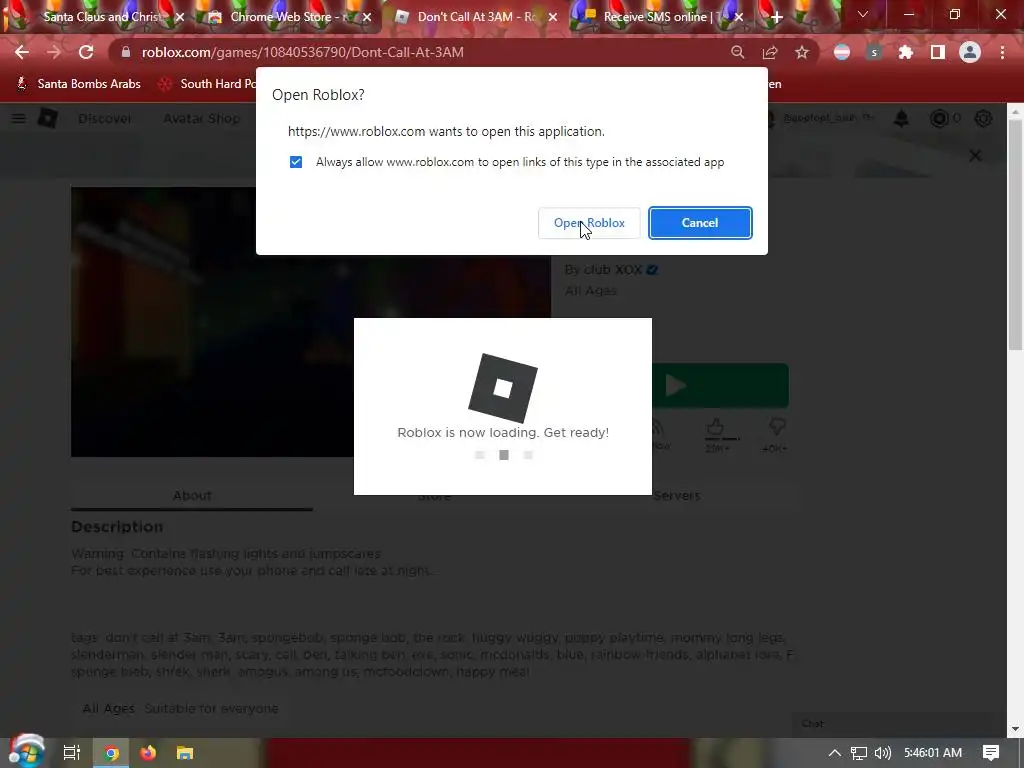1024x768 pixels.
Task: Open Task View on the taskbar
Action: pos(71,752)
